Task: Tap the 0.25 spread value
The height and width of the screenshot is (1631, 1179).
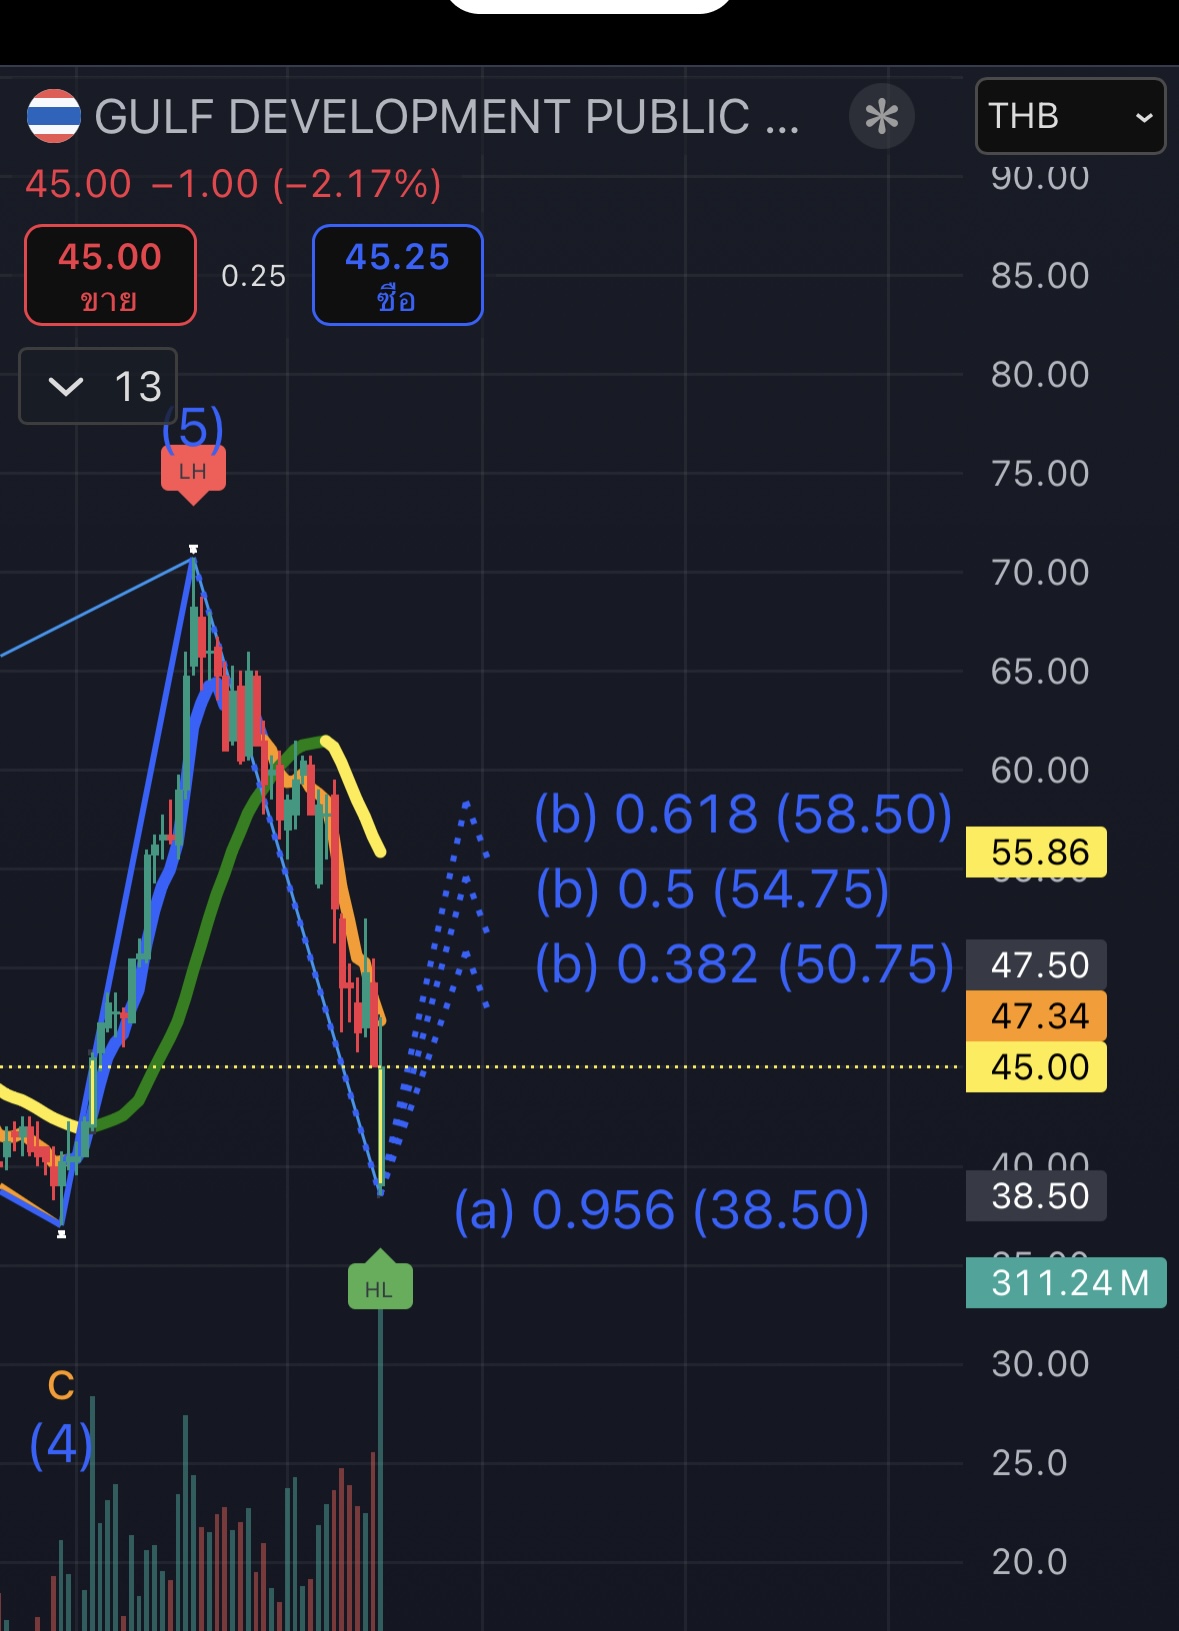Action: 254,276
